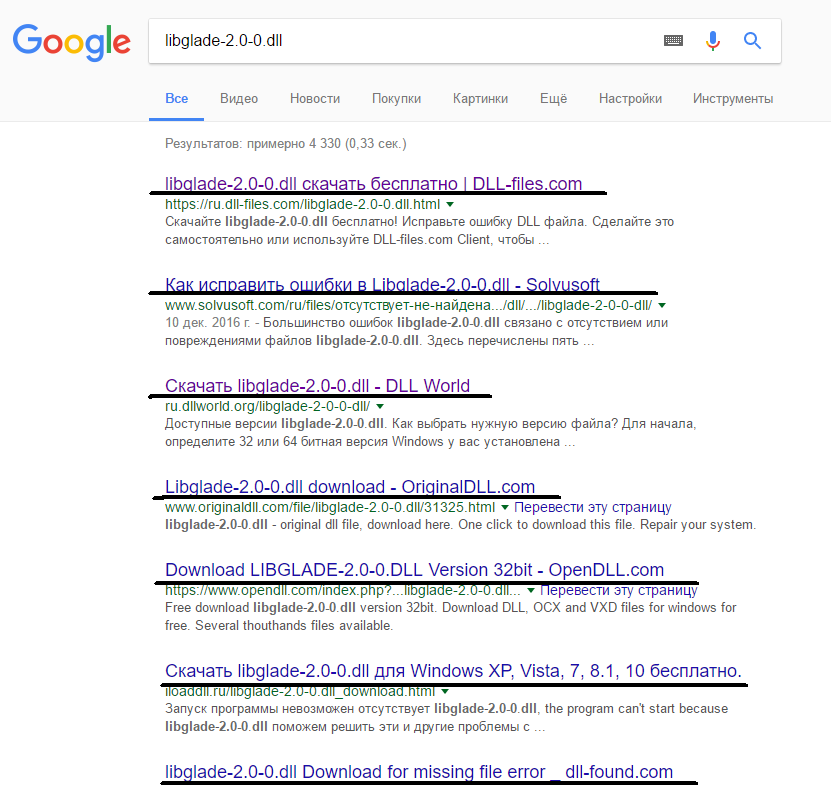
Task: Open the Покупки tab
Action: pyautogui.click(x=396, y=99)
